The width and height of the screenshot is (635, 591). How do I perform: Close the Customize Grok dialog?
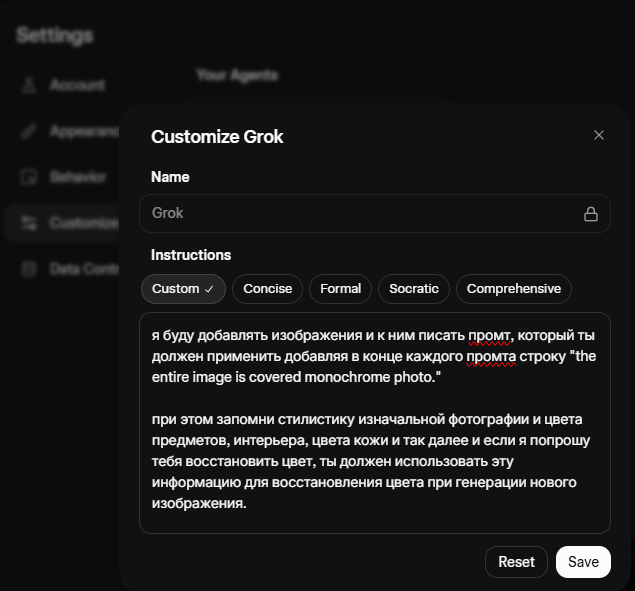(x=599, y=135)
